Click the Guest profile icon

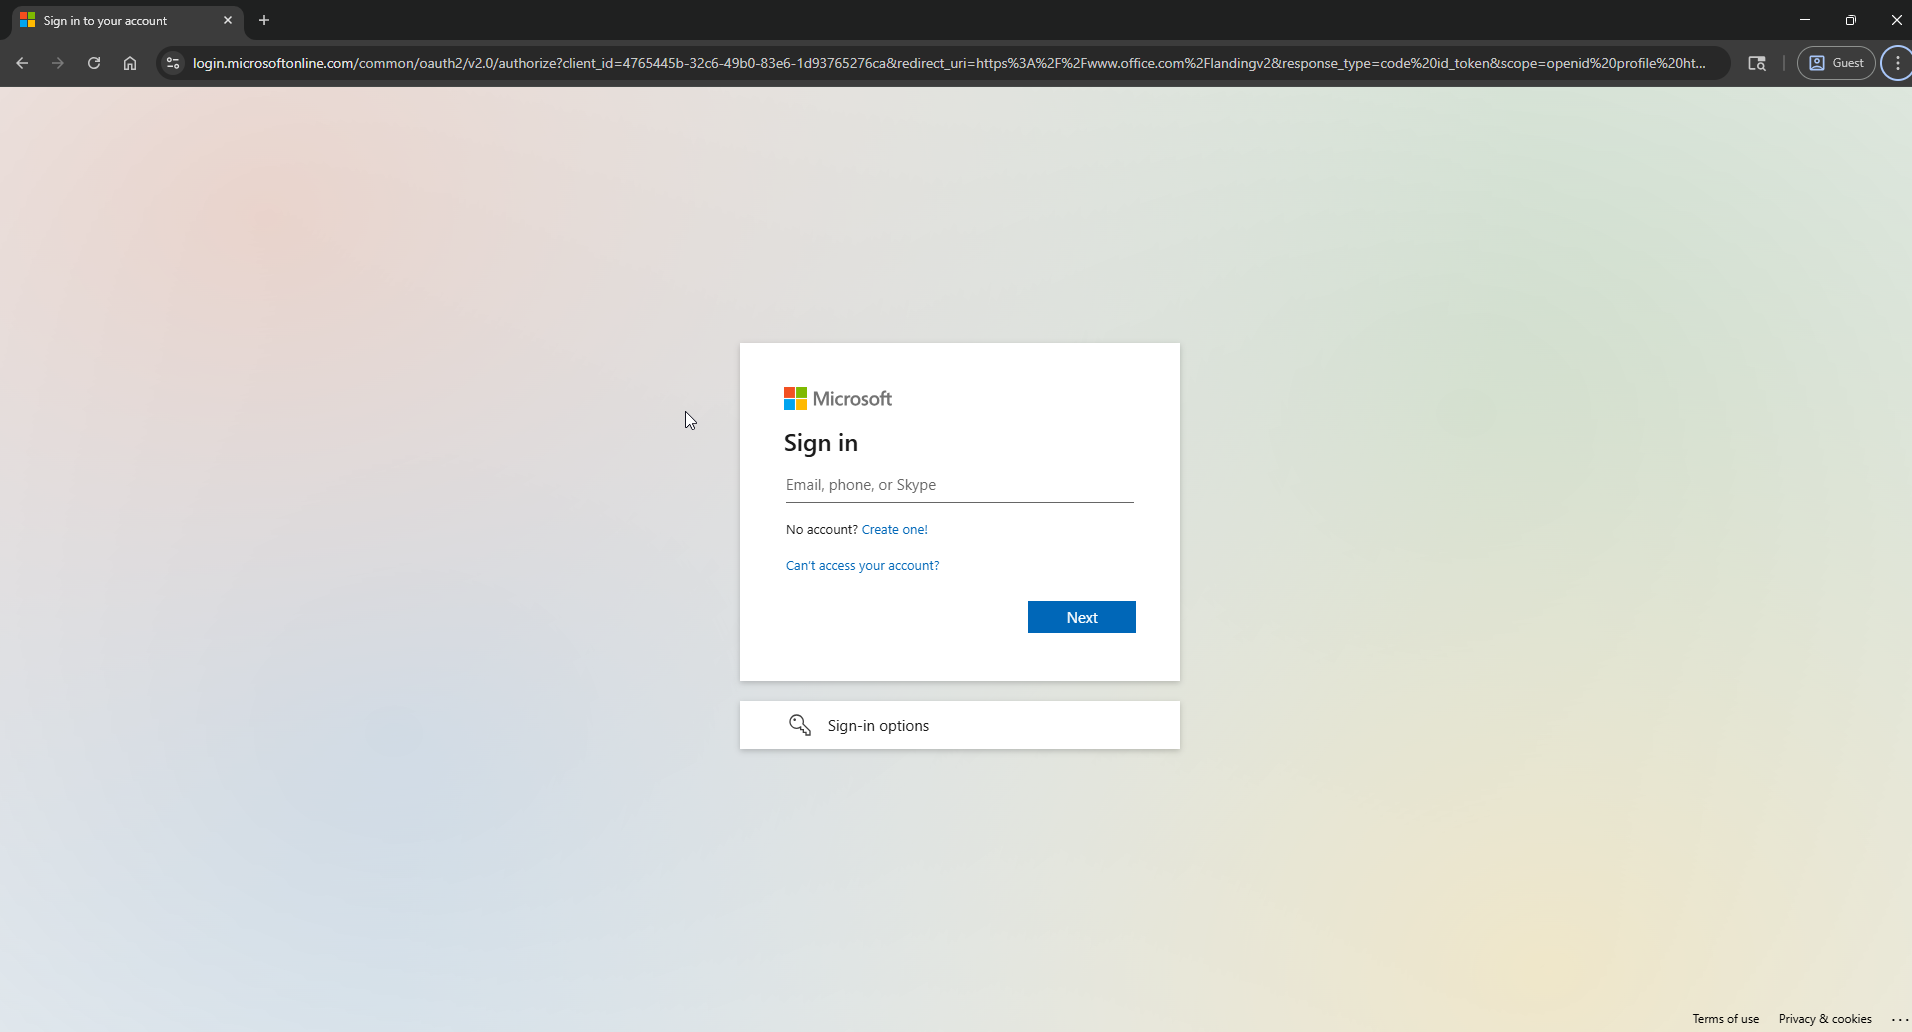coord(1835,63)
